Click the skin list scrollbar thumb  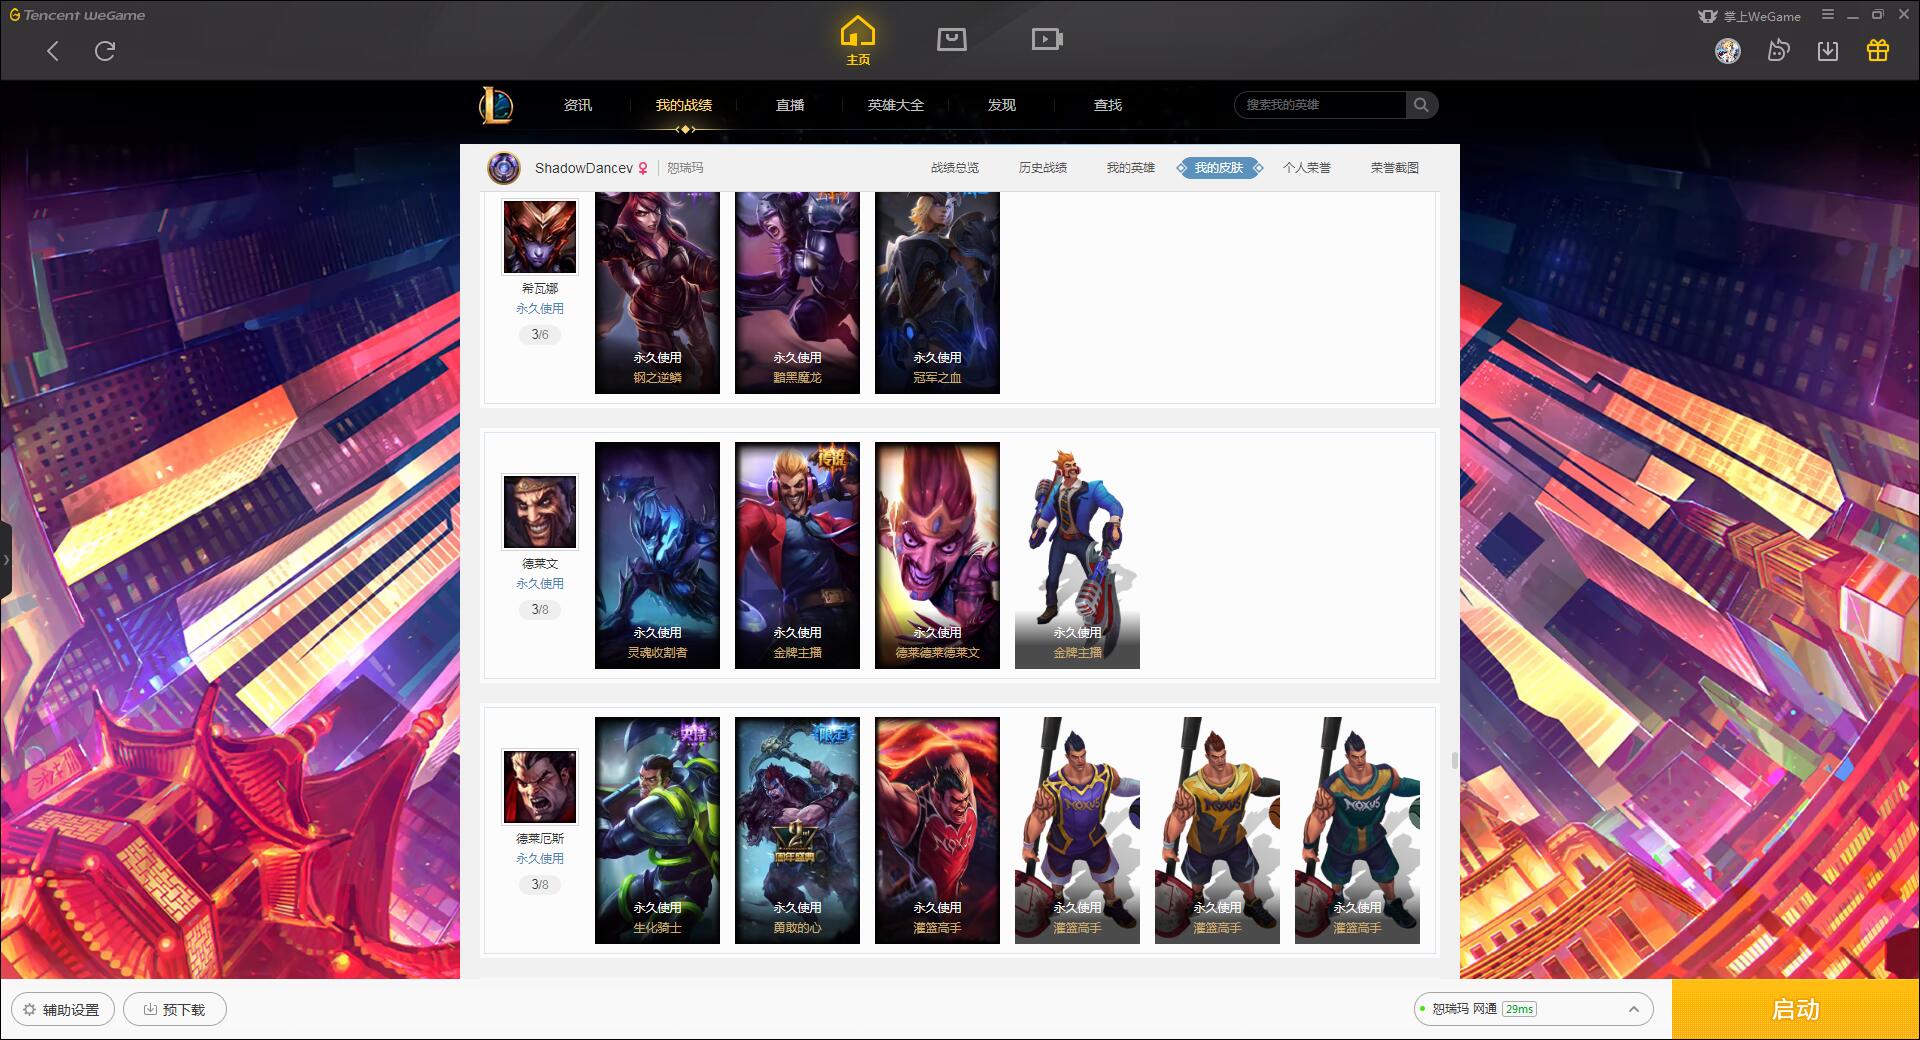[x=1454, y=761]
